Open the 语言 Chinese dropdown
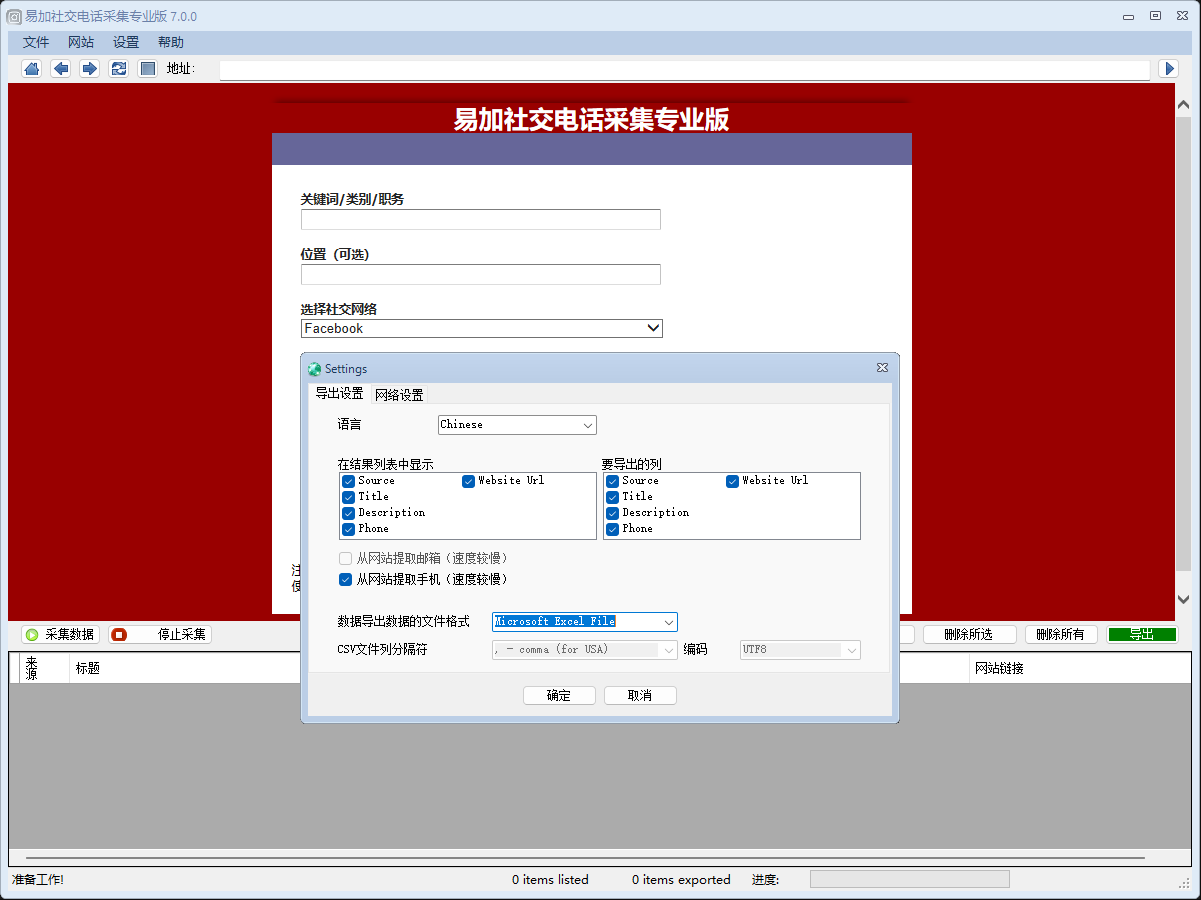 click(517, 425)
